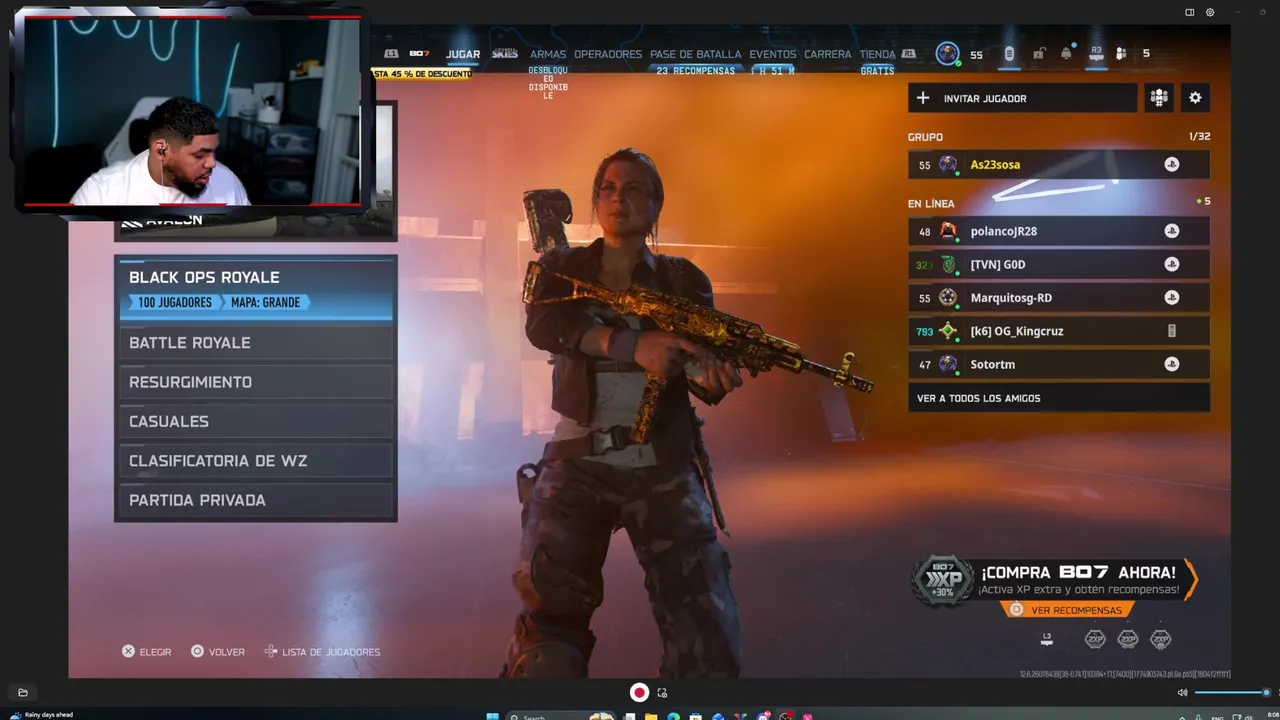Click the second 2XP token icon
This screenshot has width=1280, height=720.
(1128, 639)
